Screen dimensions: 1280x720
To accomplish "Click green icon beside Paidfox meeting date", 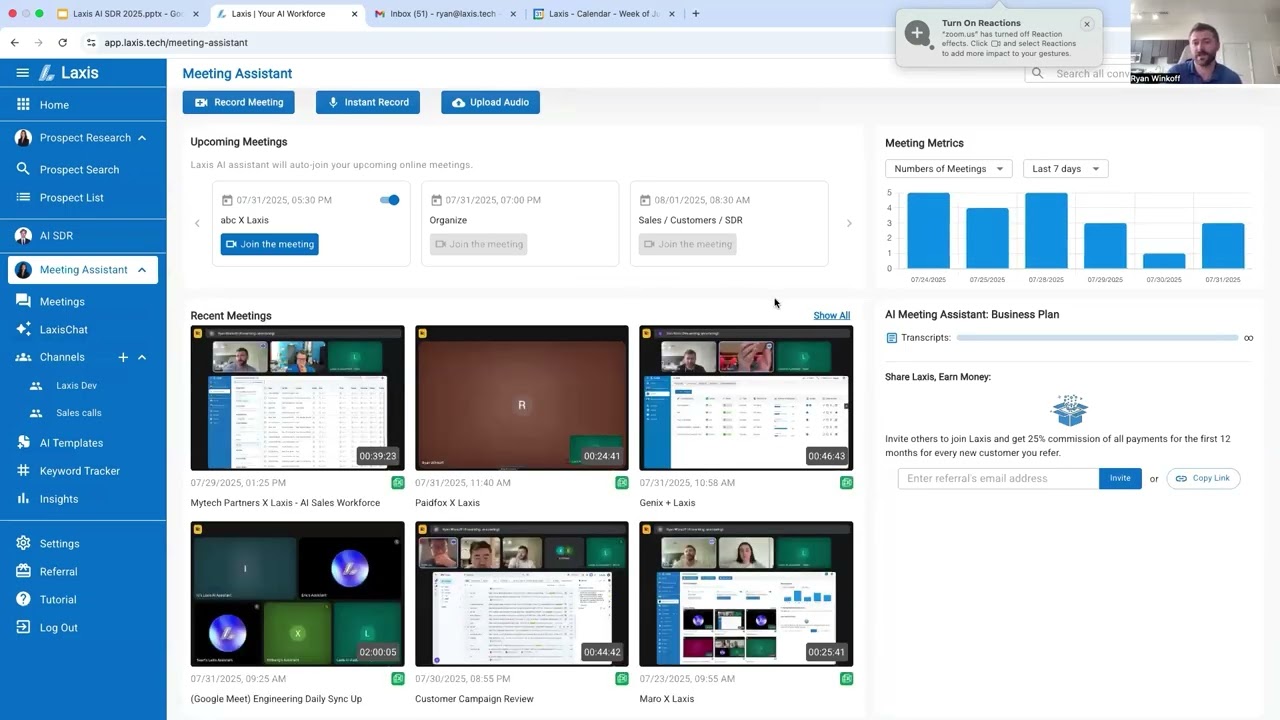I will coord(622,483).
